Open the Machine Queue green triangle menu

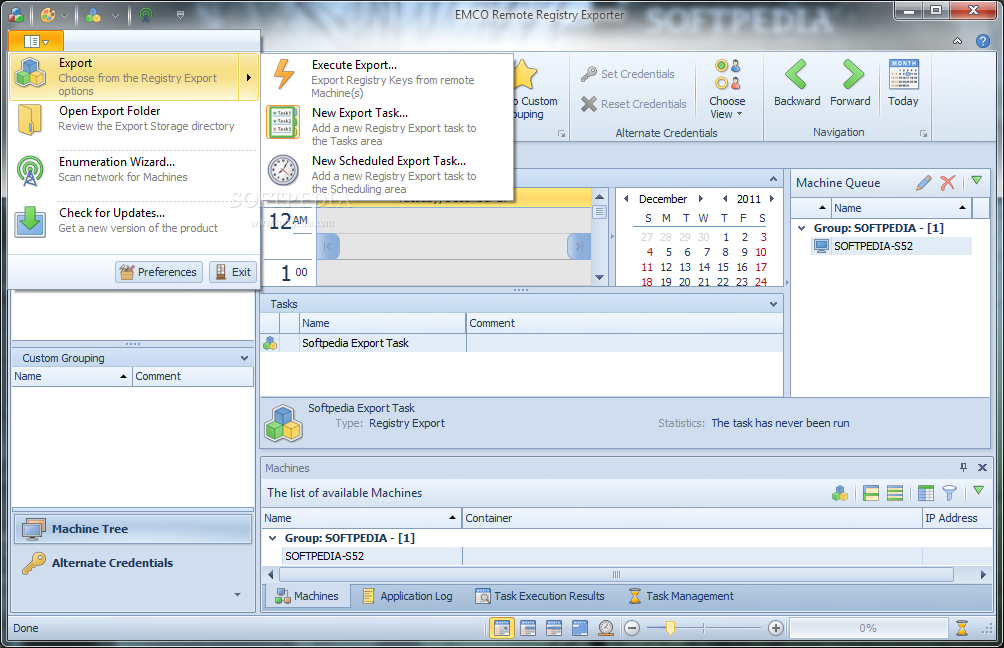[976, 181]
